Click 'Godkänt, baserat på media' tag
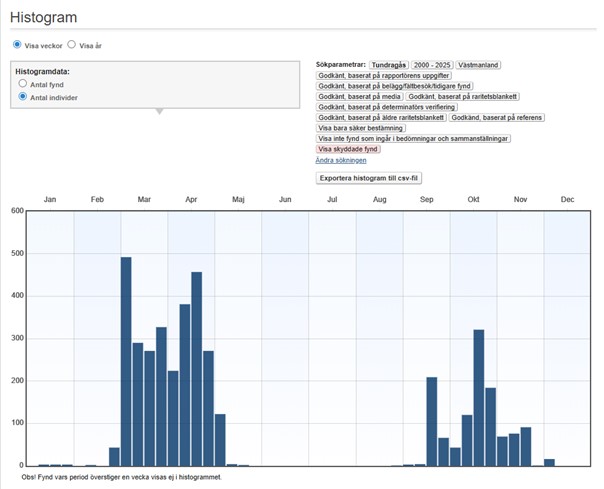604x489 pixels. pyautogui.click(x=358, y=96)
